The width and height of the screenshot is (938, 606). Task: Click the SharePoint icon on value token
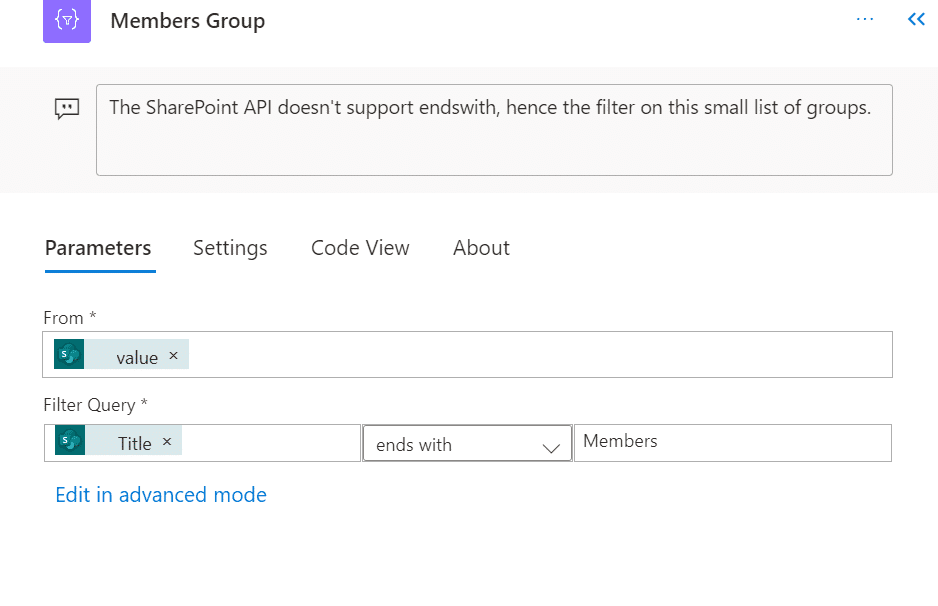click(69, 354)
